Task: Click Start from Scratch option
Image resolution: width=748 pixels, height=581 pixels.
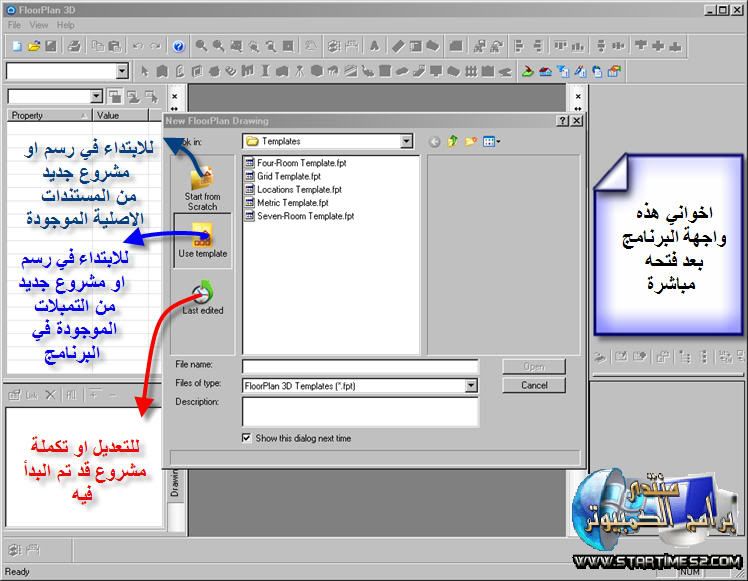Action: pos(203,189)
